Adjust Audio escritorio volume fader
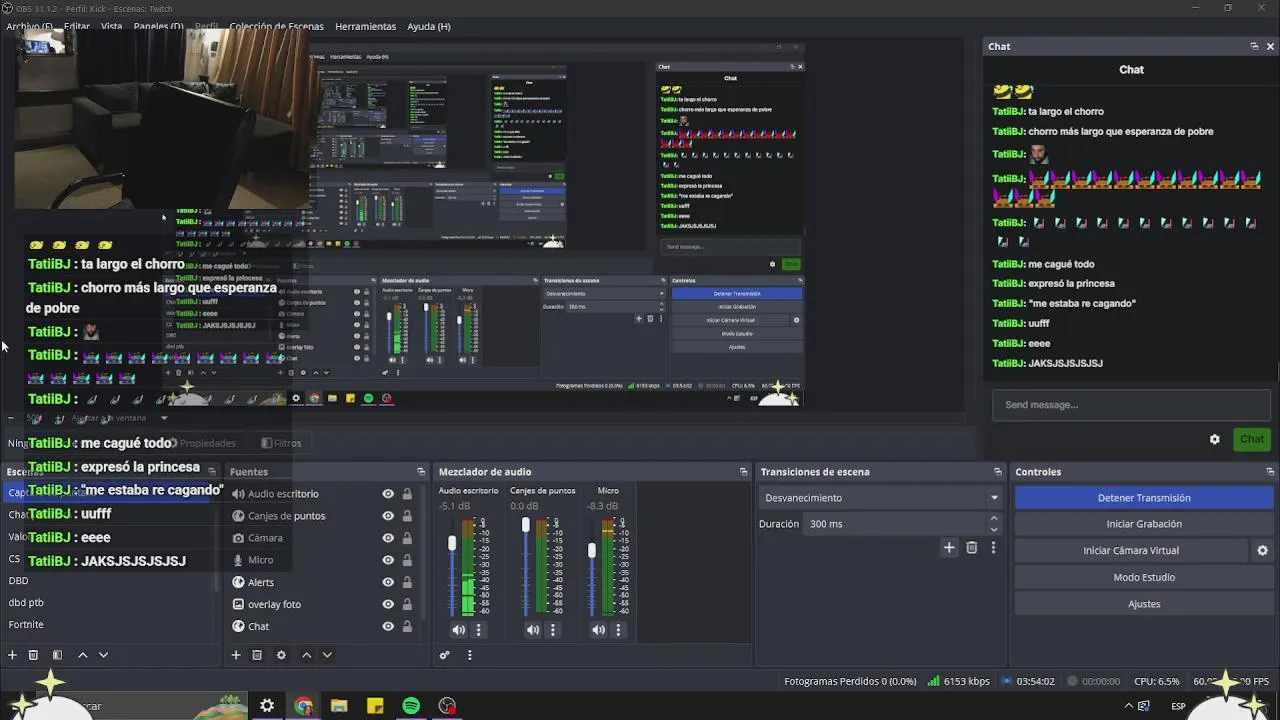1280x720 pixels. point(452,543)
